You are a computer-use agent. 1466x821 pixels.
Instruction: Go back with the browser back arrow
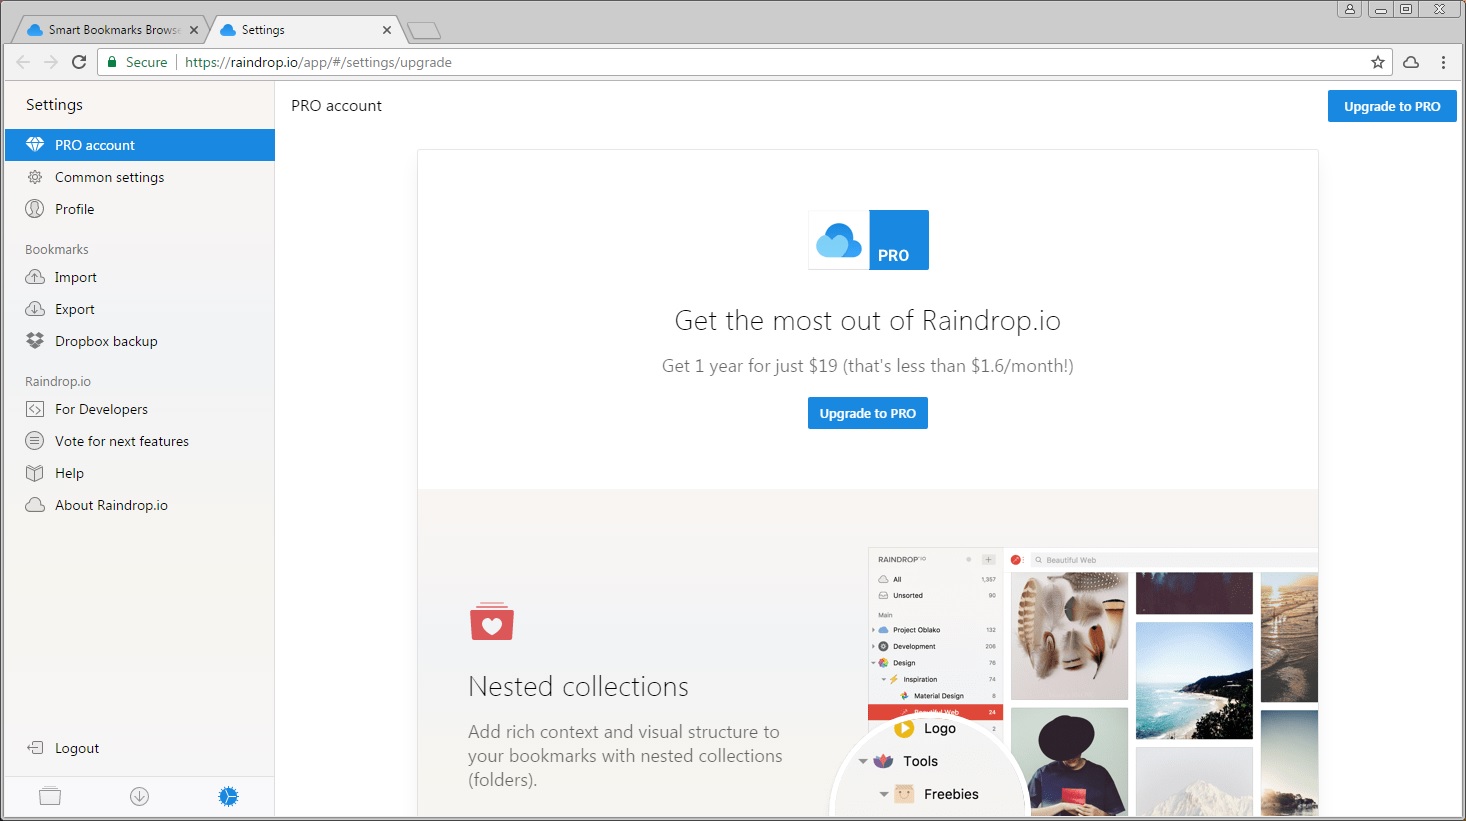pos(23,62)
